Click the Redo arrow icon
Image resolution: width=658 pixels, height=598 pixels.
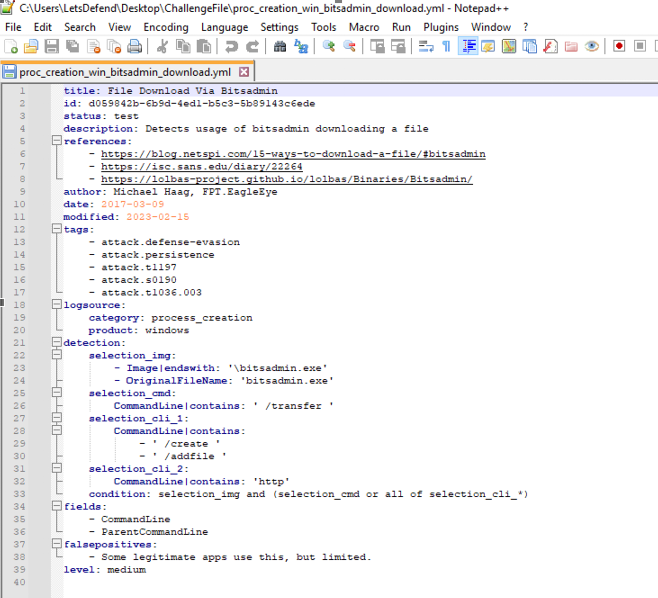(x=252, y=46)
